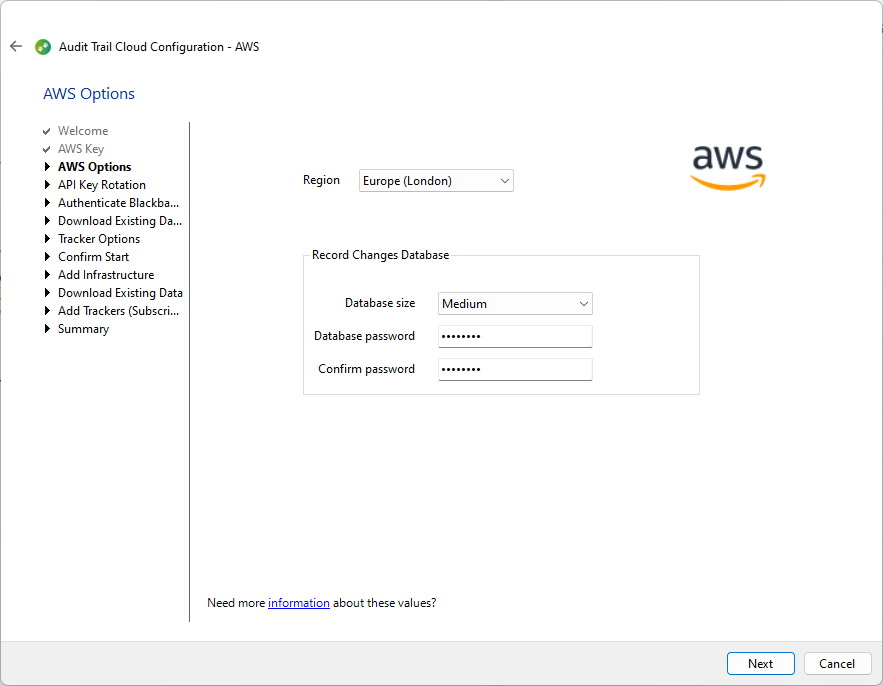Select the Confirm Start step
883x686 pixels.
click(93, 257)
